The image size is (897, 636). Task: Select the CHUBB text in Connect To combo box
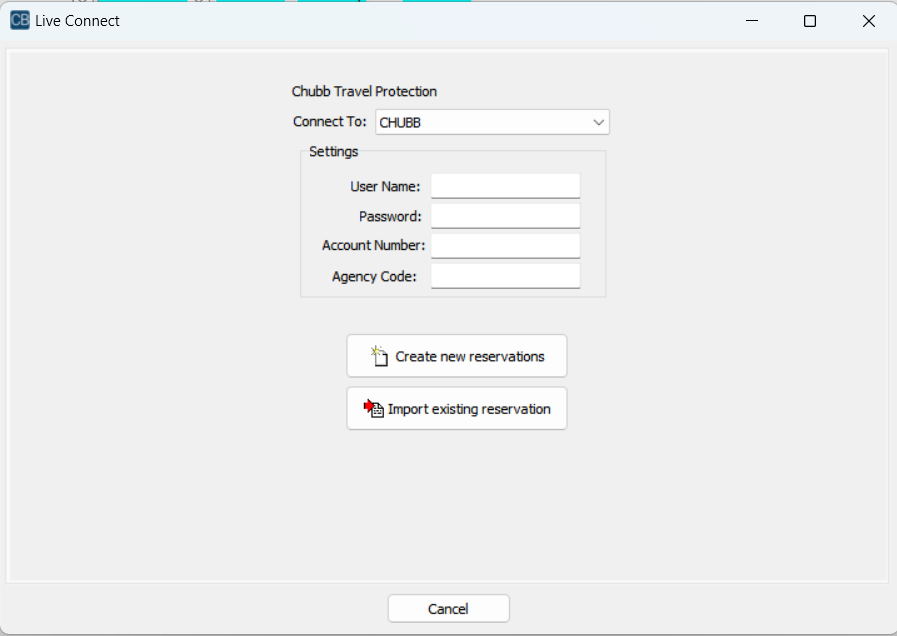pyautogui.click(x=400, y=123)
